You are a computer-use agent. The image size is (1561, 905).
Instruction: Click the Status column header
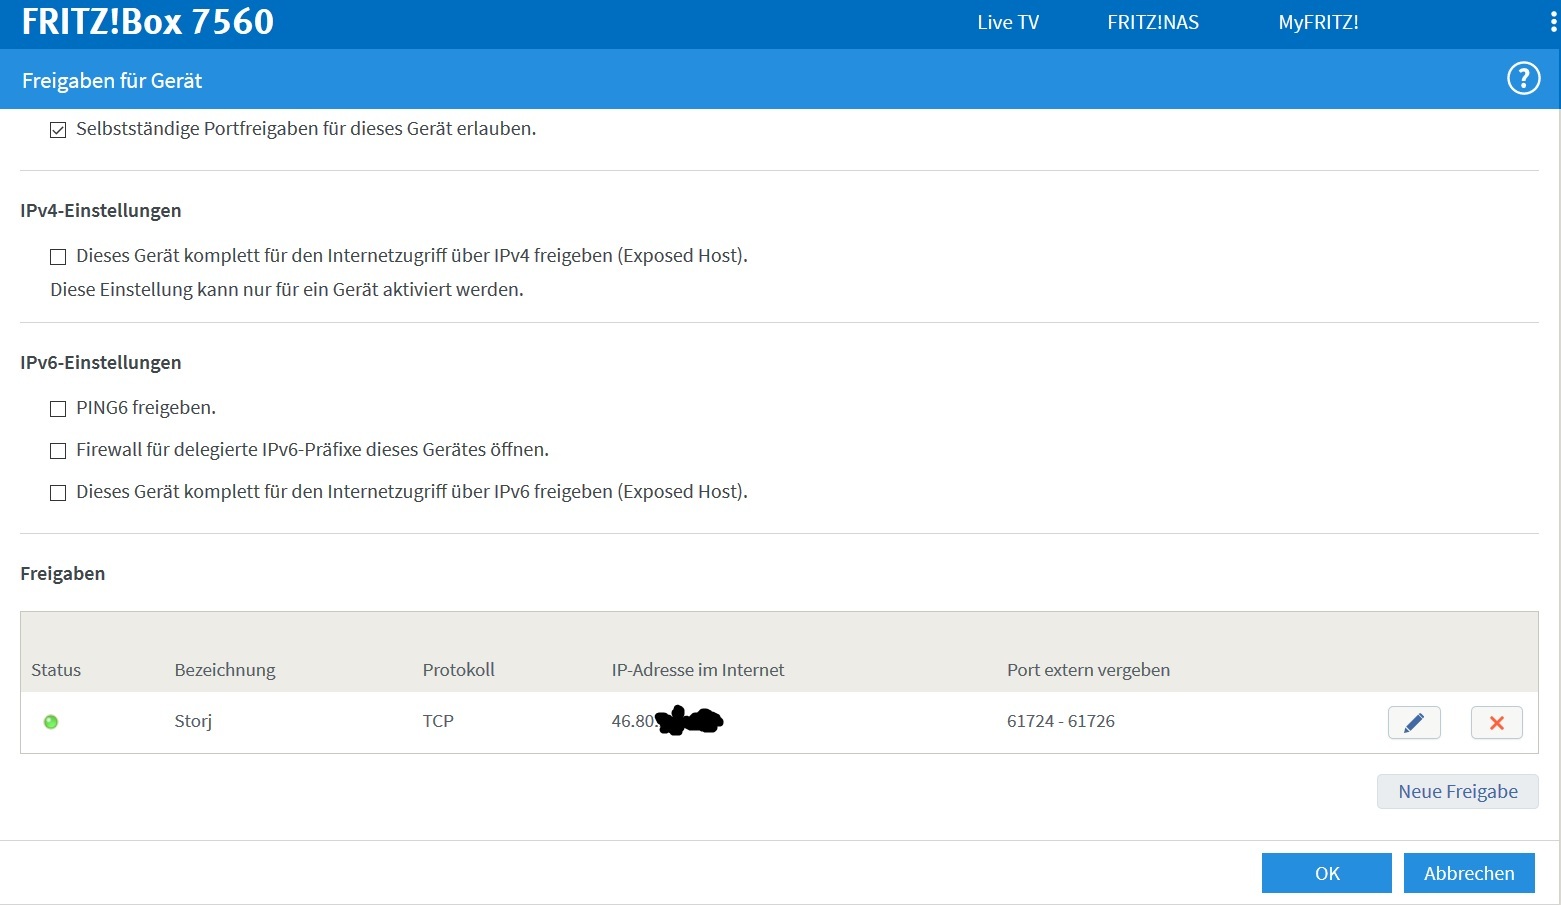click(56, 670)
